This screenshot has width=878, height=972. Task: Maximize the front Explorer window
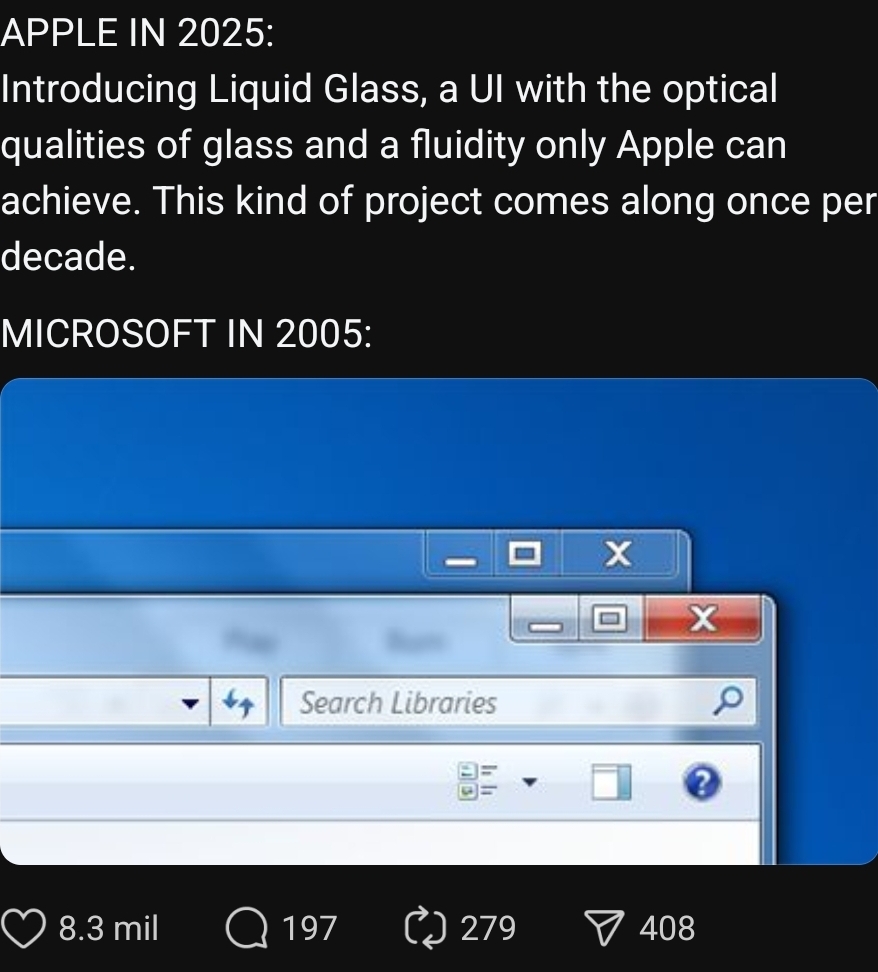coord(610,618)
